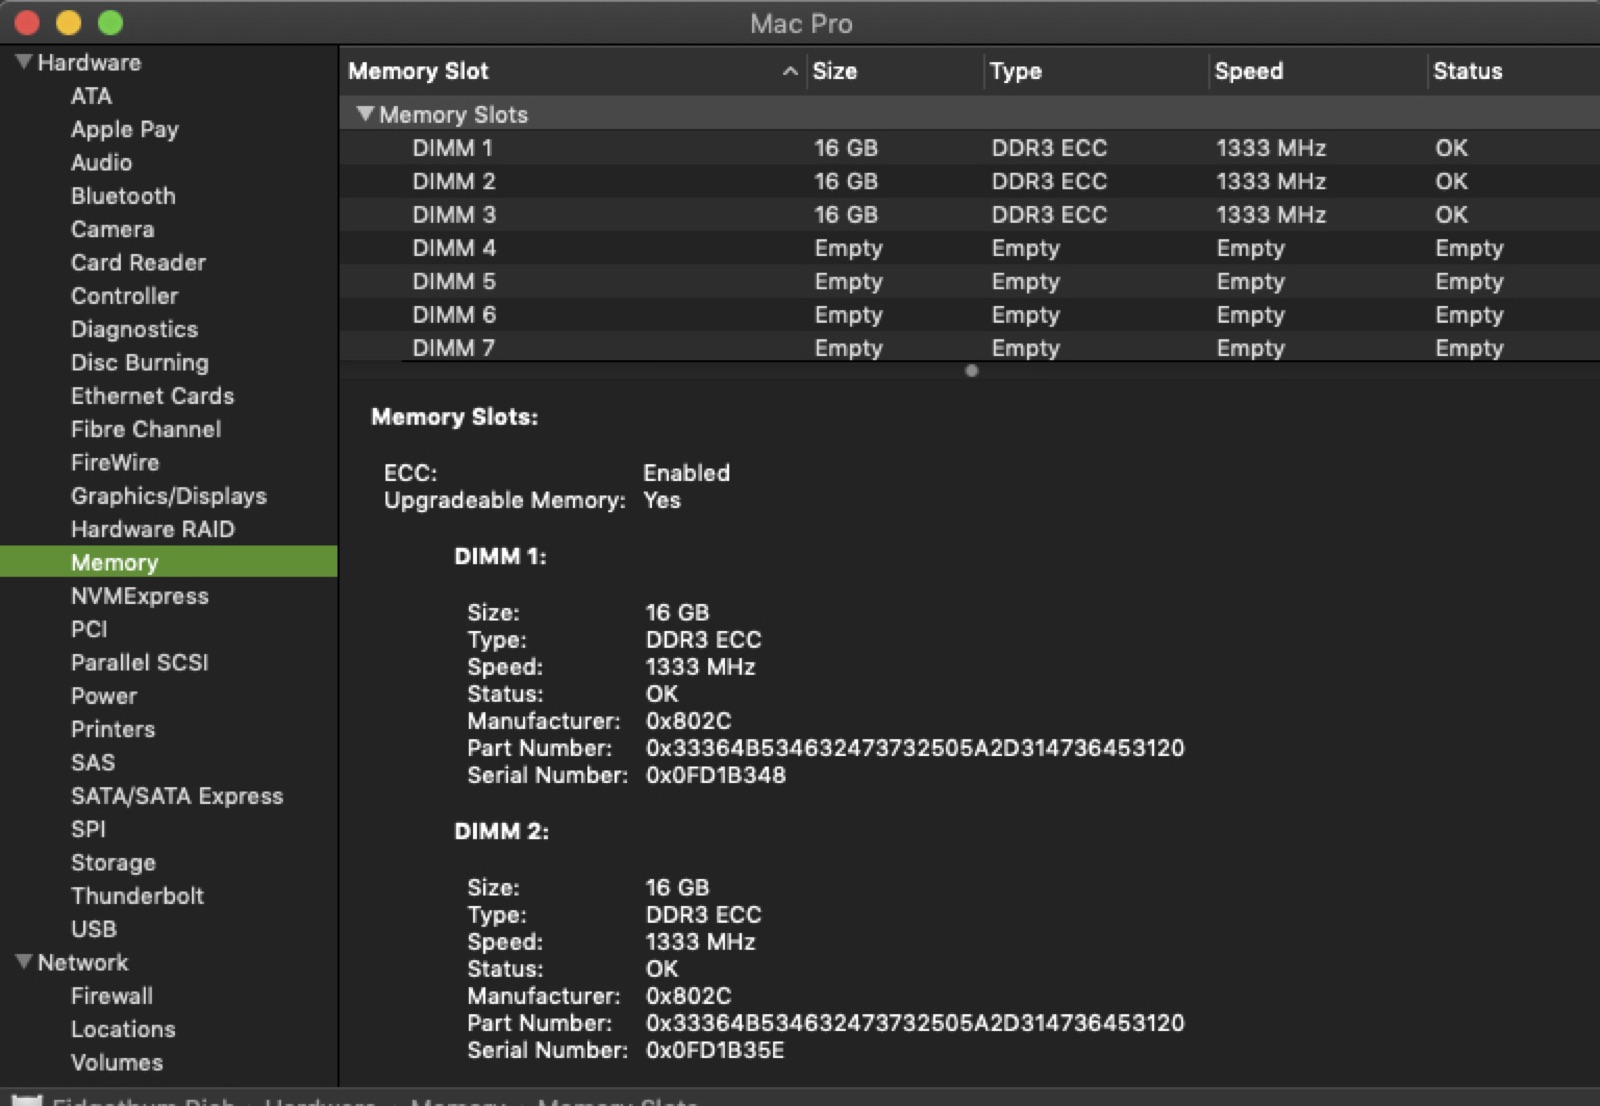The width and height of the screenshot is (1600, 1106).
Task: Click the Upgradeable Memory value 'Yes'
Action: (x=662, y=499)
